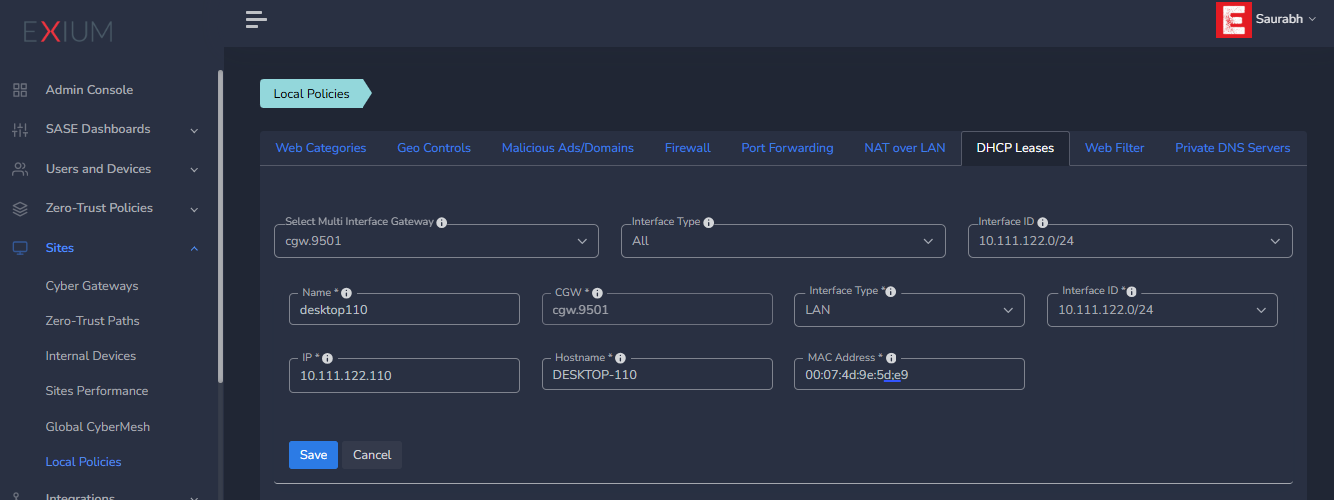1334x500 pixels.
Task: Open the Interface Type 'LAN' dropdown
Action: 909,310
